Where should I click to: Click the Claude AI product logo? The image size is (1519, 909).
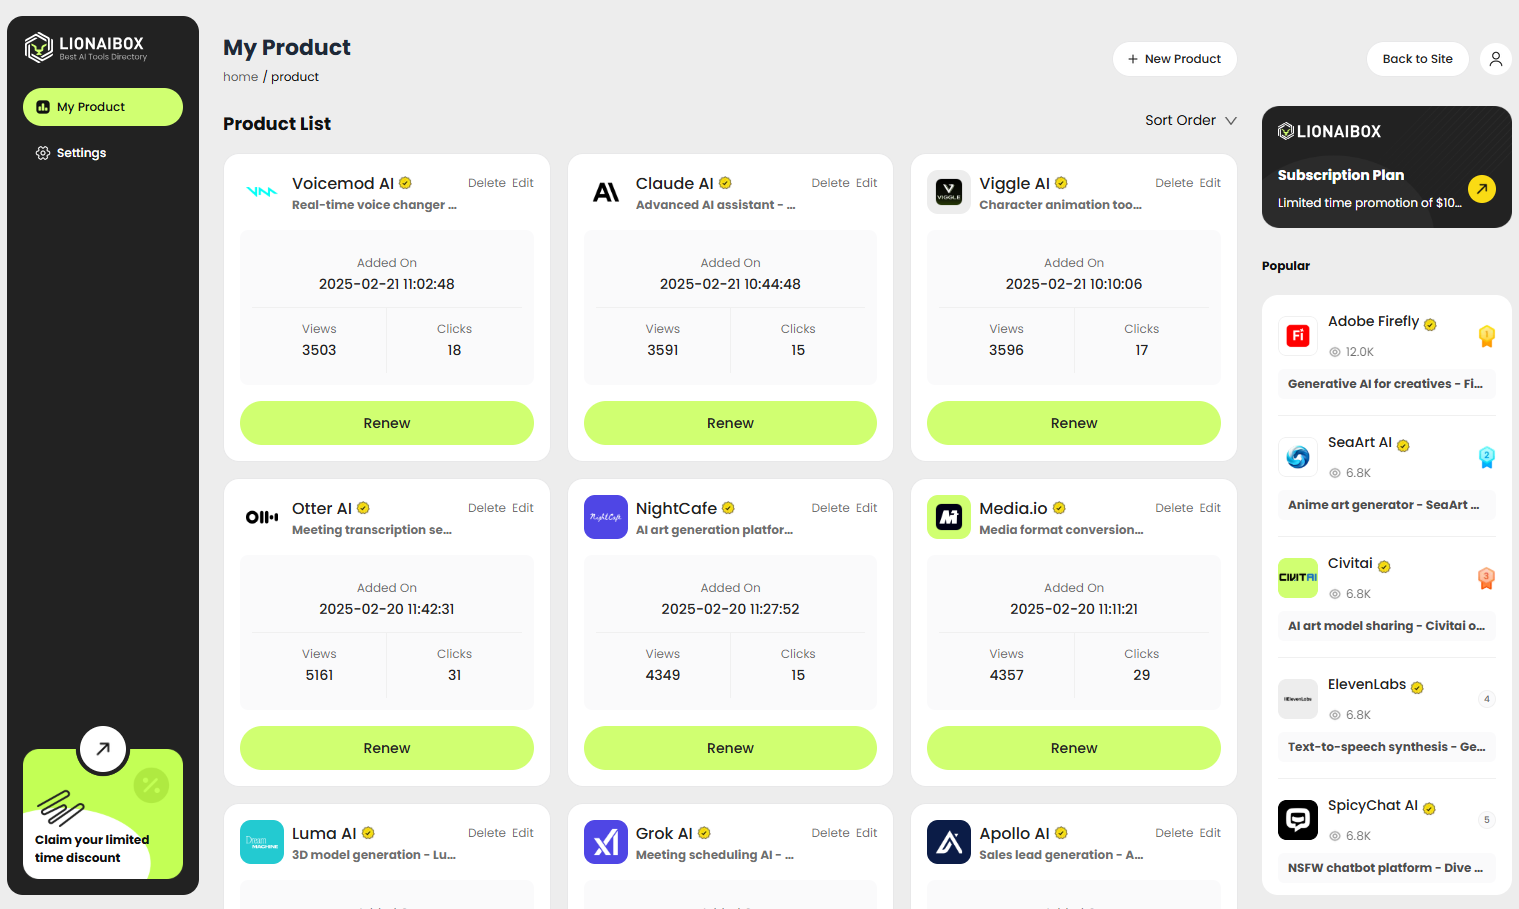606,192
